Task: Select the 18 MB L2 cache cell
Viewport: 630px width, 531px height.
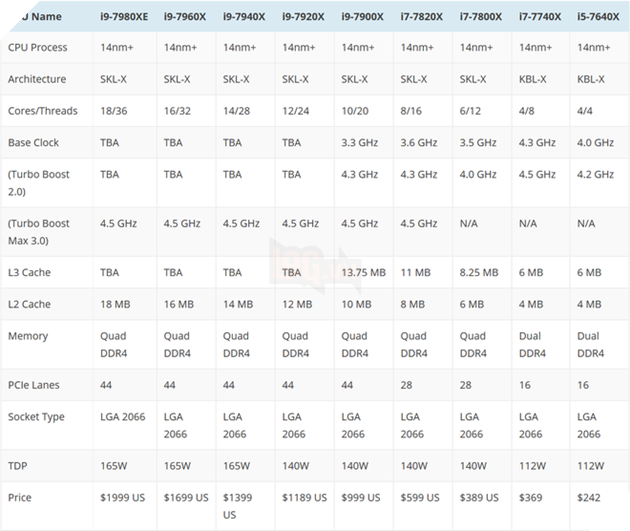Action: click(115, 304)
